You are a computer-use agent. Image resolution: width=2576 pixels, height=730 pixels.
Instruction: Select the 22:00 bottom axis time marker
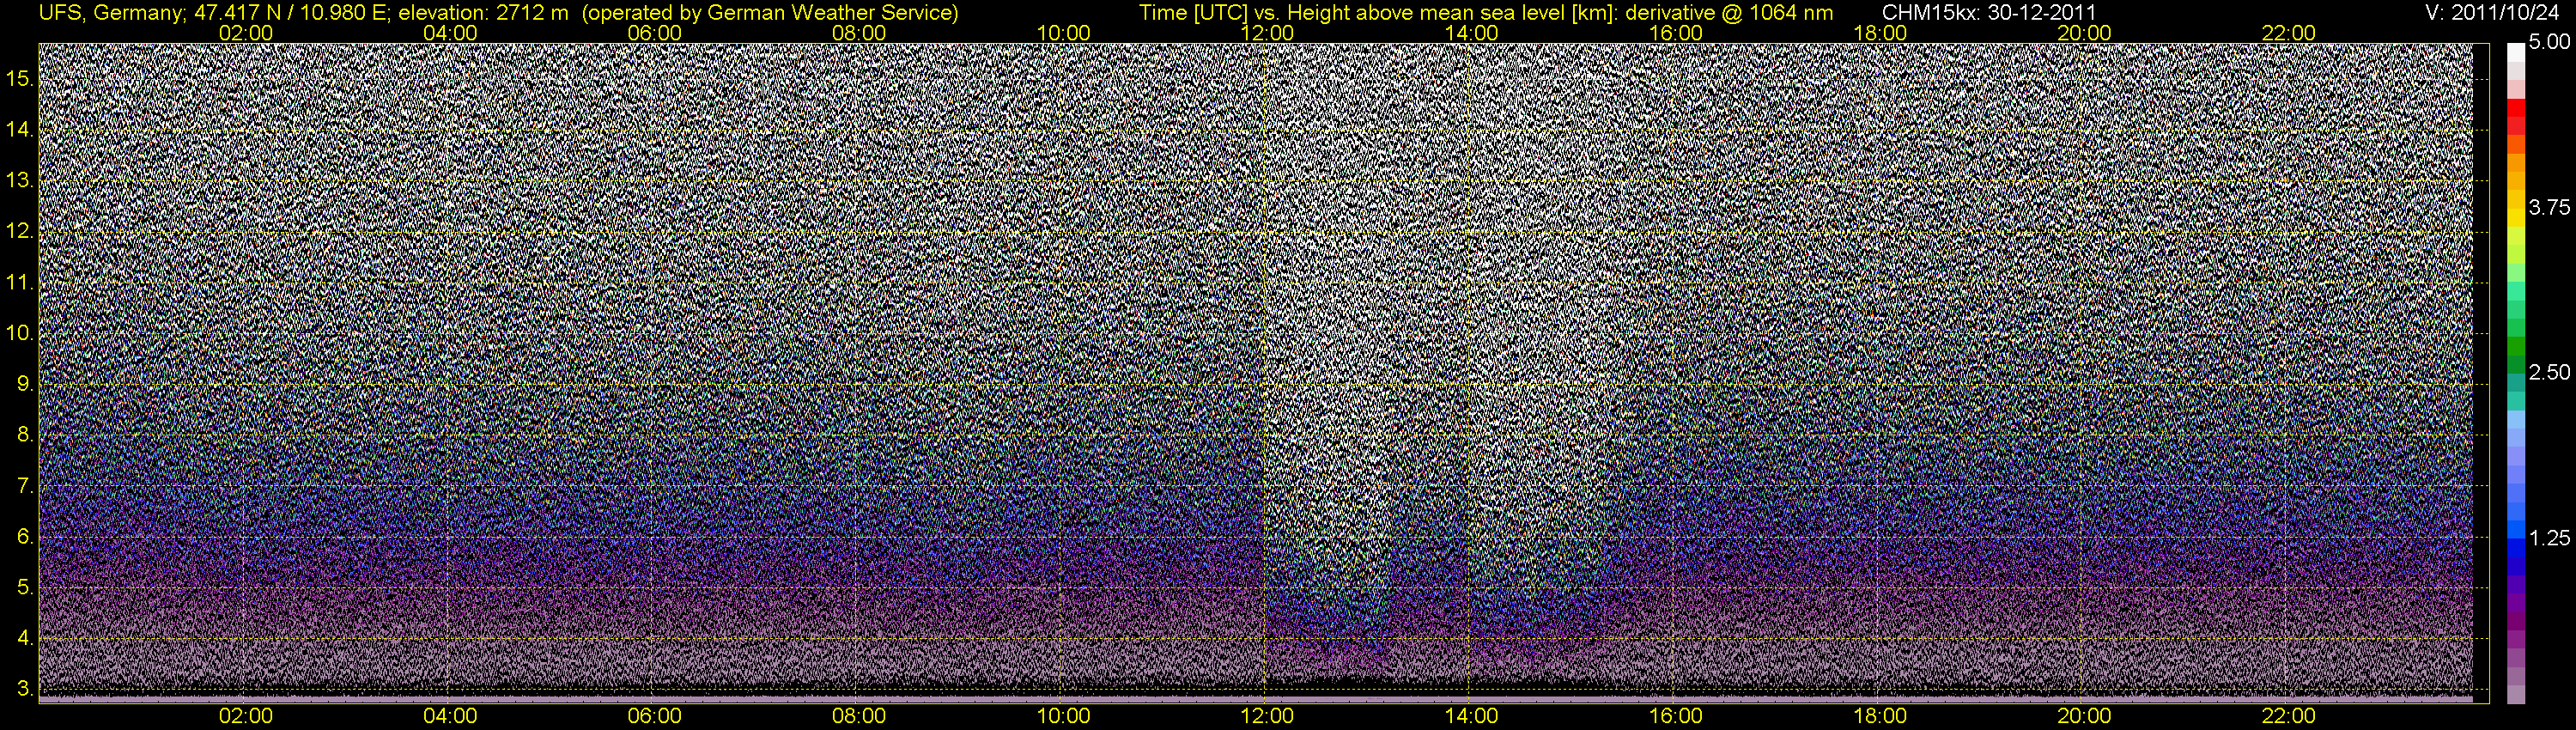2288,716
